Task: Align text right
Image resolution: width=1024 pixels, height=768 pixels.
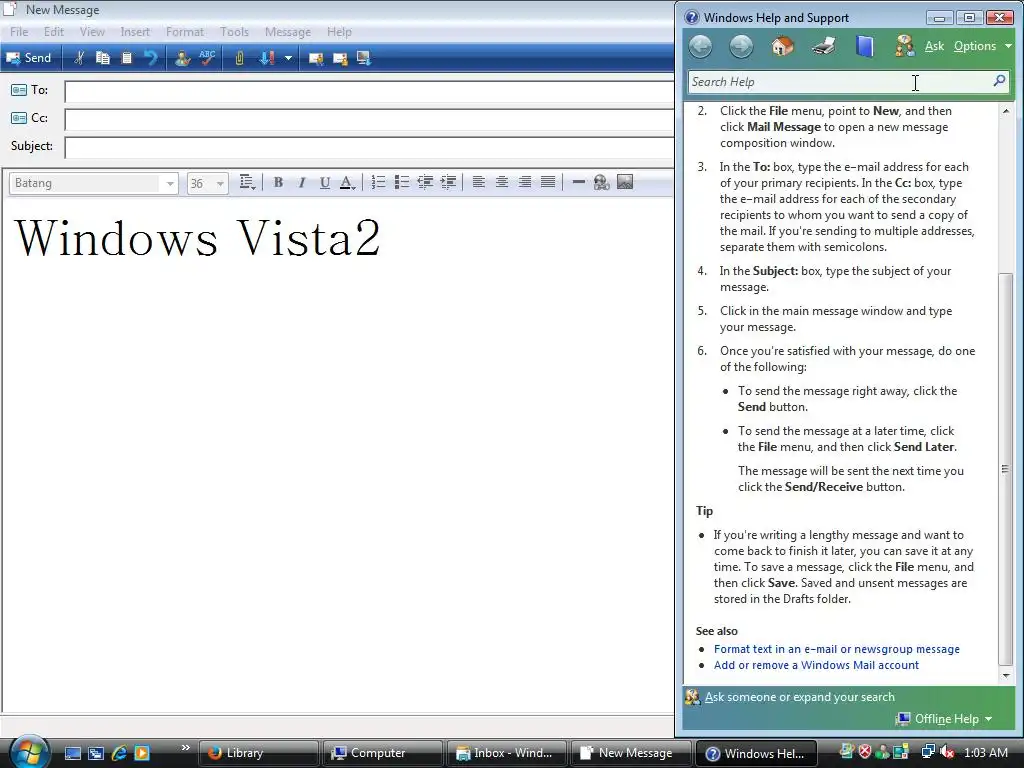Action: coord(525,182)
